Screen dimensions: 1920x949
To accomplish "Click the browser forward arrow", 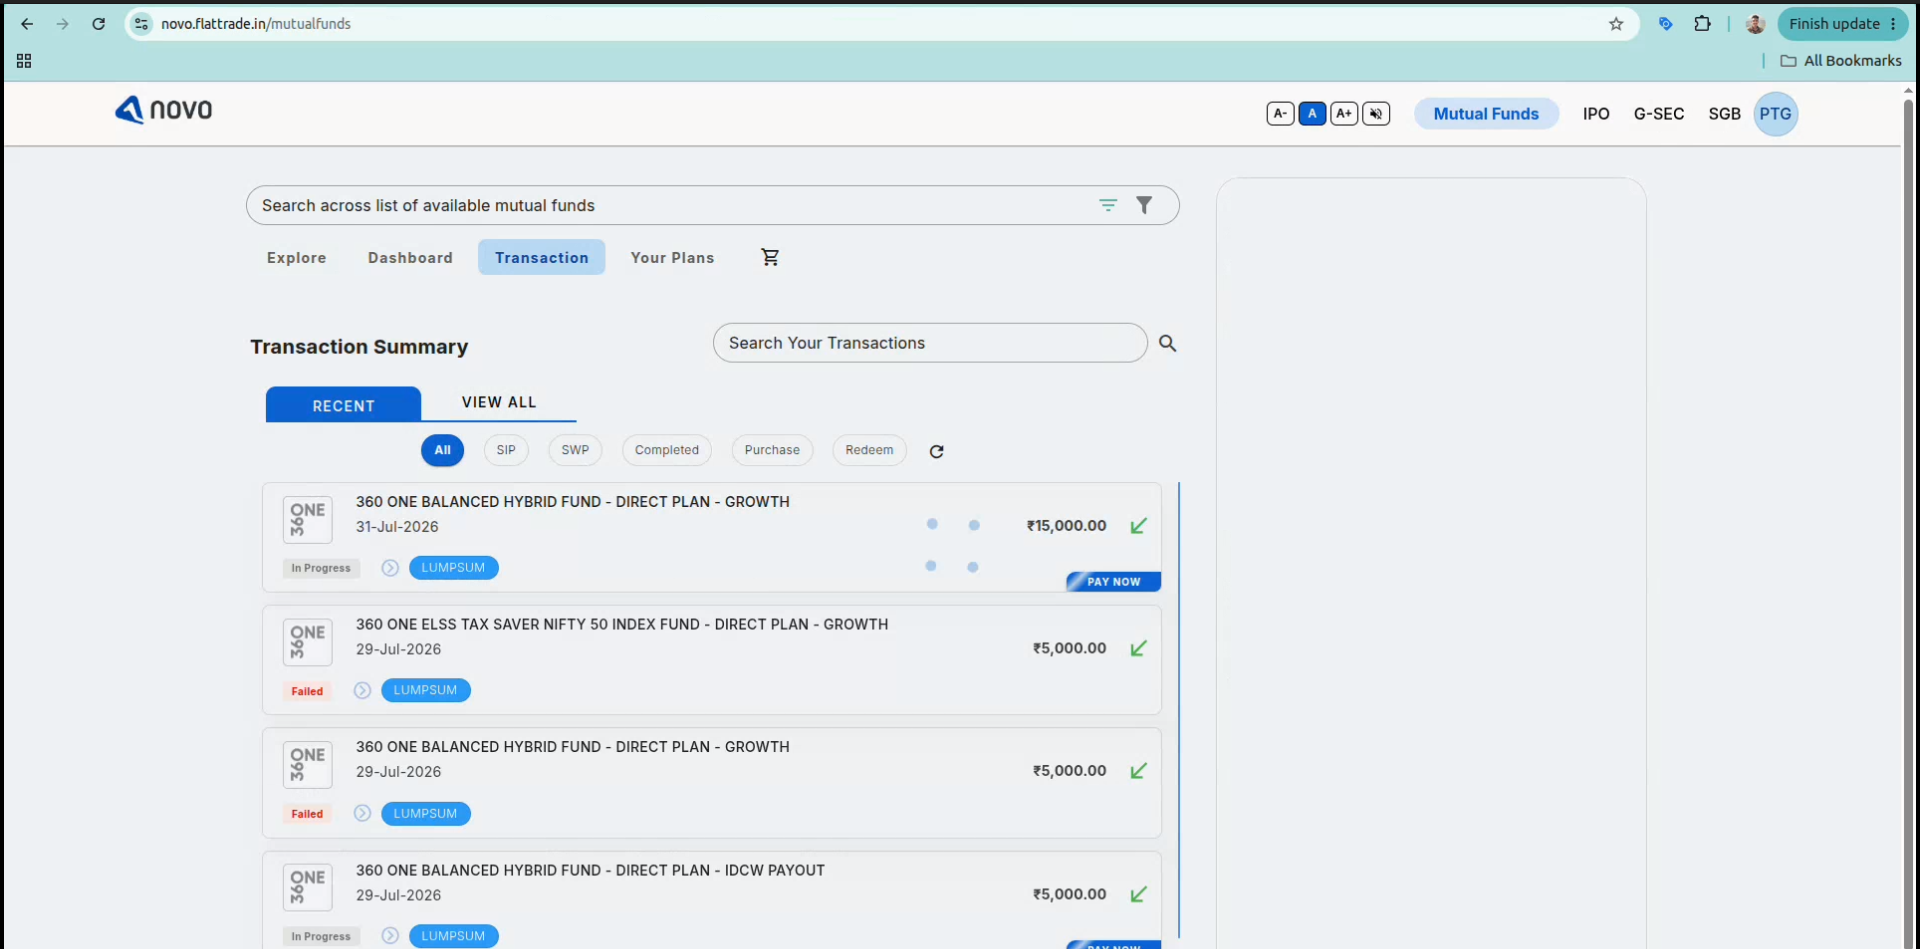I will 63,24.
